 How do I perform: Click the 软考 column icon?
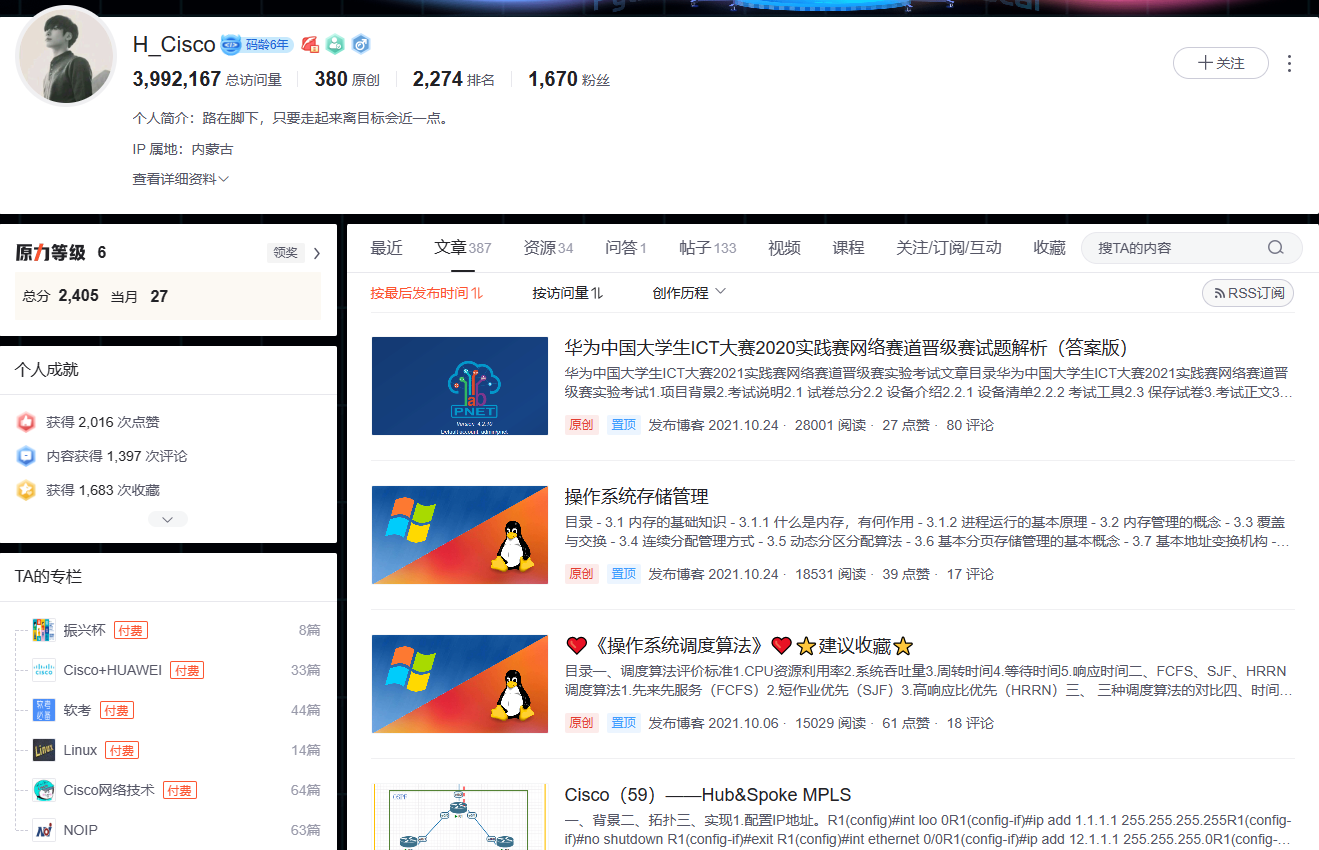click(43, 710)
